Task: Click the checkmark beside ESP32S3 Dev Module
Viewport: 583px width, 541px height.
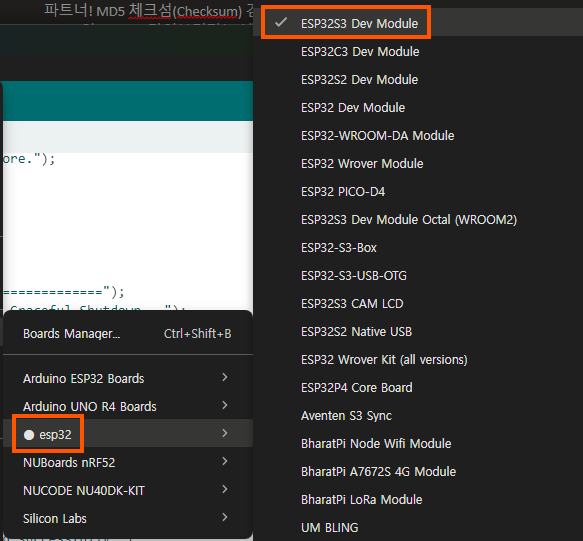Action: tap(281, 23)
